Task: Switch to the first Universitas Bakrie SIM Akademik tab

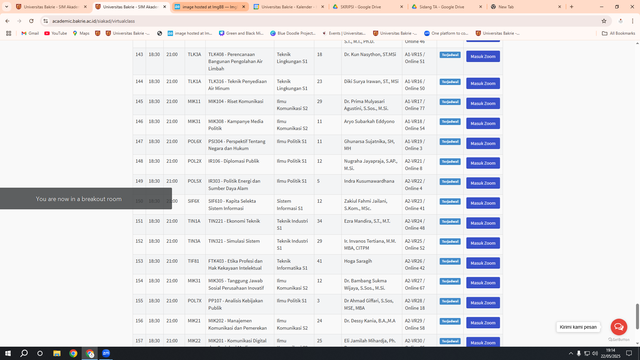Action: 51,7
